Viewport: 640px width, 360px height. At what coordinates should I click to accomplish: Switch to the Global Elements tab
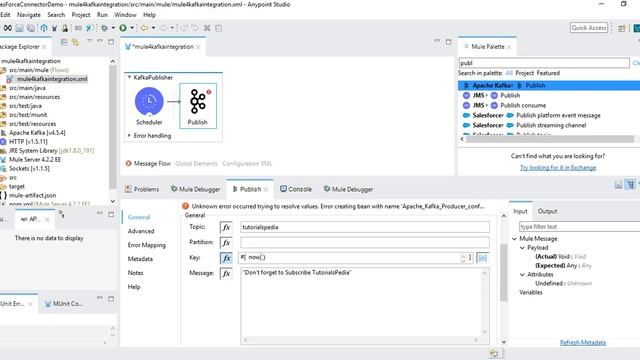tap(196, 164)
